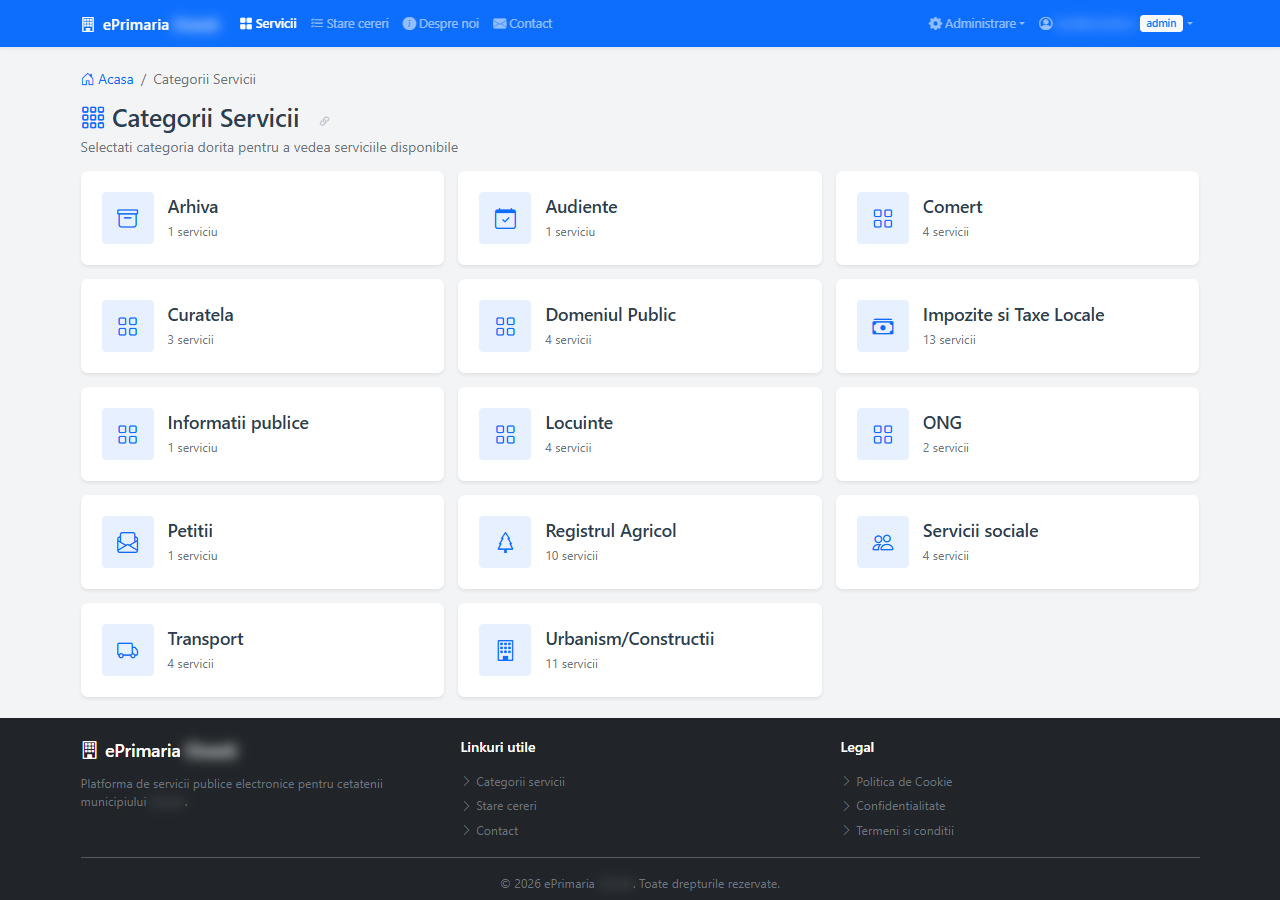1280x900 pixels.
Task: Click the Servicii sociale people icon
Action: [x=883, y=542]
